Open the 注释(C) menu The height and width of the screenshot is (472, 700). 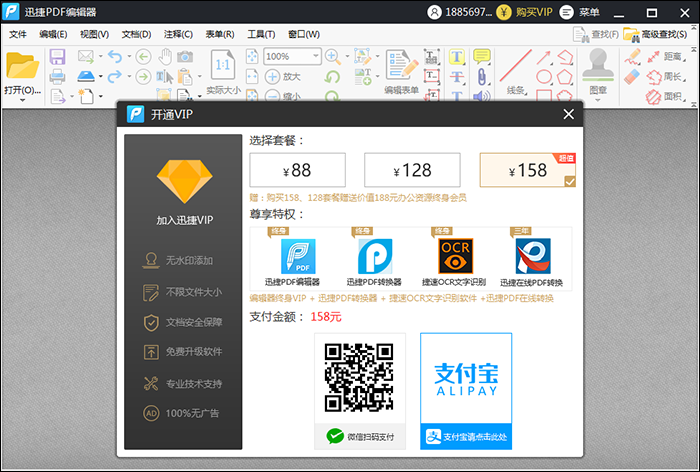pos(178,34)
